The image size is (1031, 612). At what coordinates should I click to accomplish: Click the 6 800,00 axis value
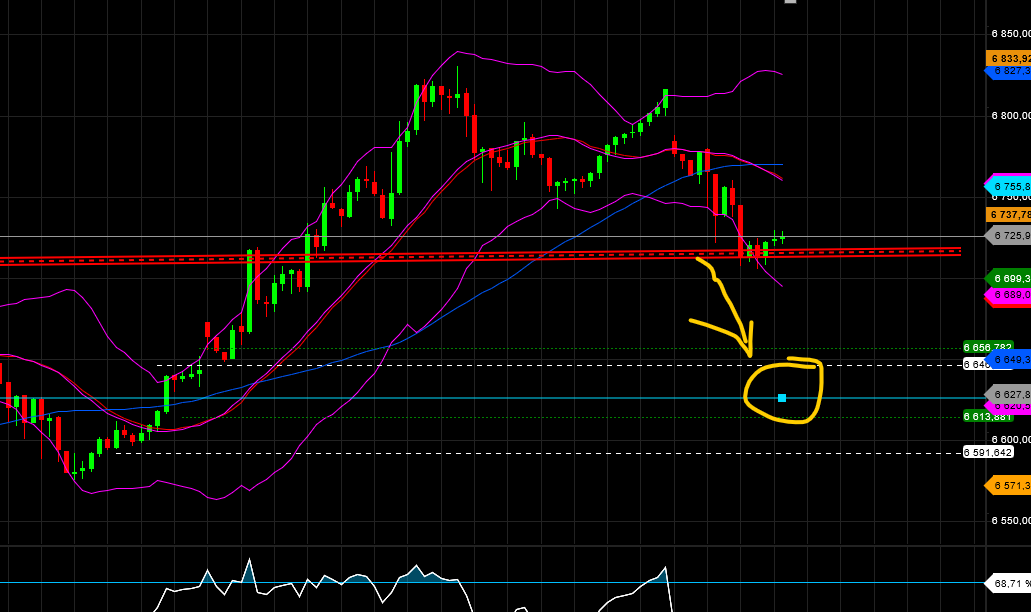pos(1011,116)
